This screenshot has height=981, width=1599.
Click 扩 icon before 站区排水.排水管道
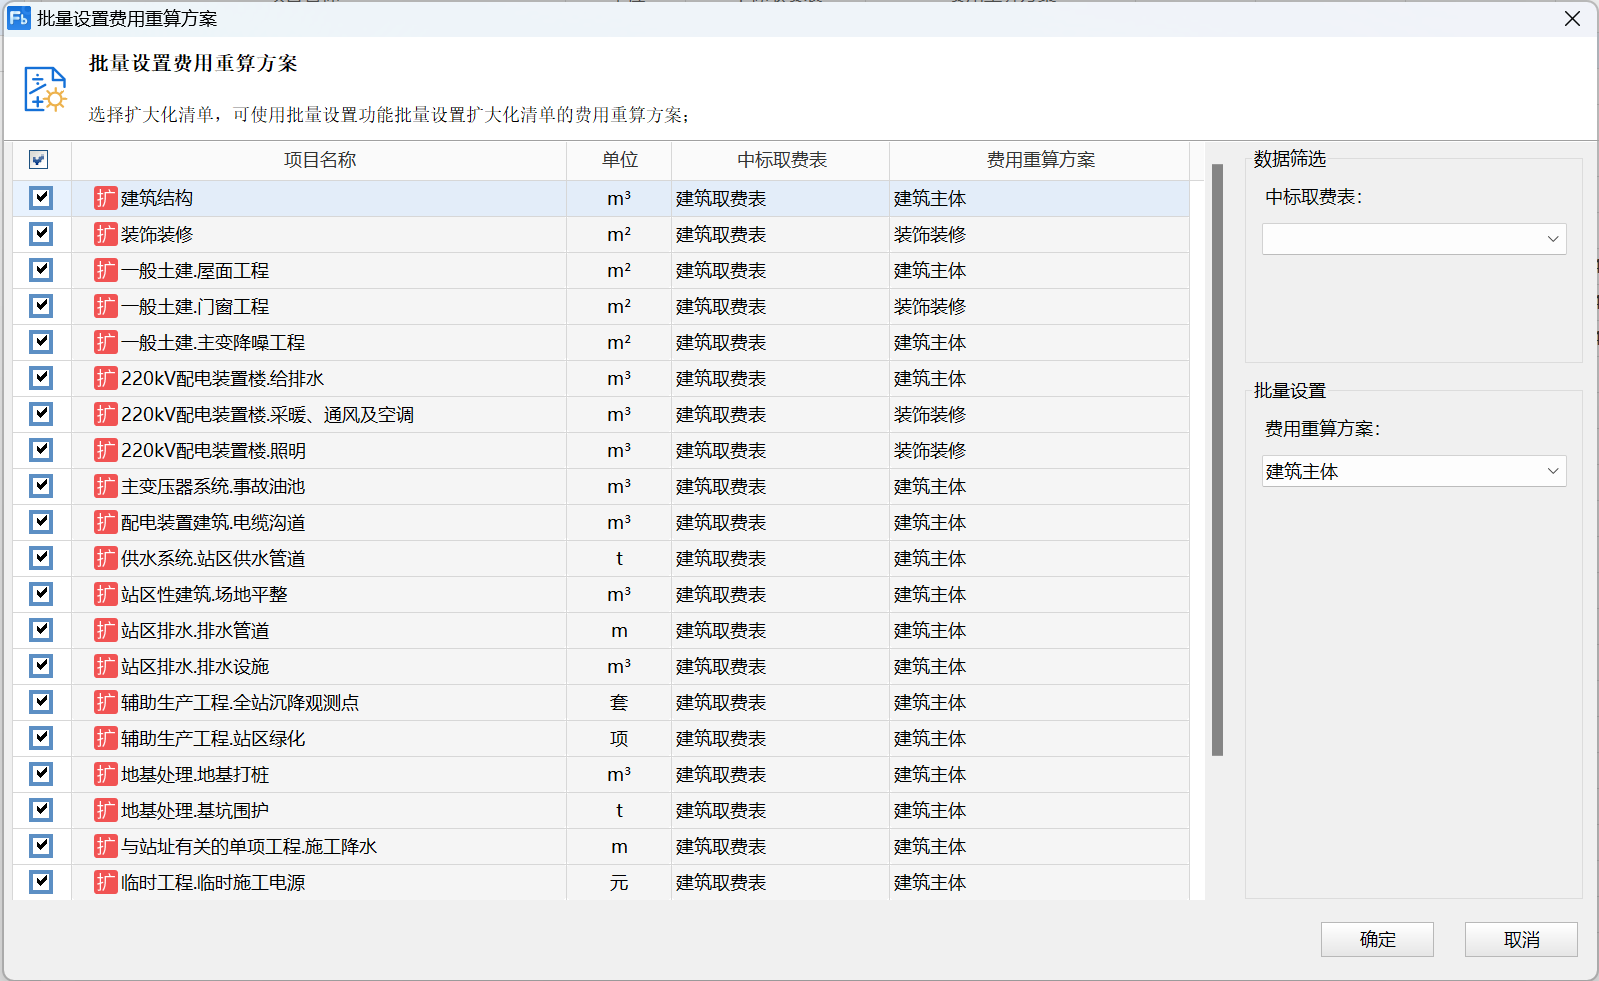point(105,630)
